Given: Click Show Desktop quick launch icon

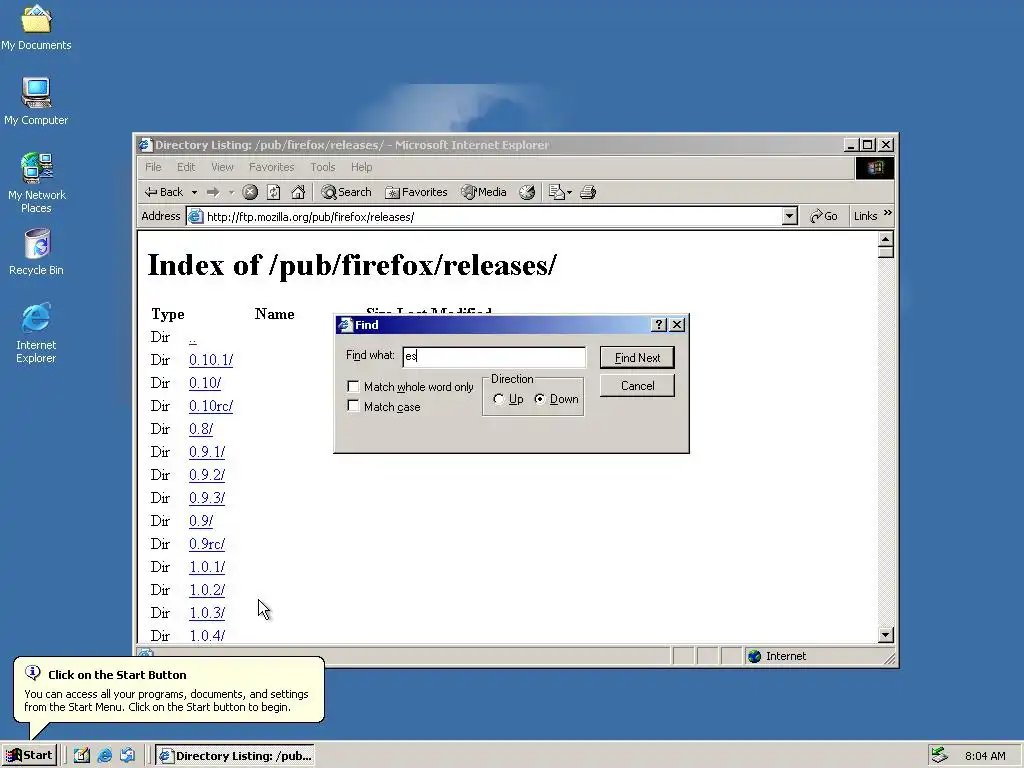Looking at the screenshot, I should pyautogui.click(x=82, y=756).
